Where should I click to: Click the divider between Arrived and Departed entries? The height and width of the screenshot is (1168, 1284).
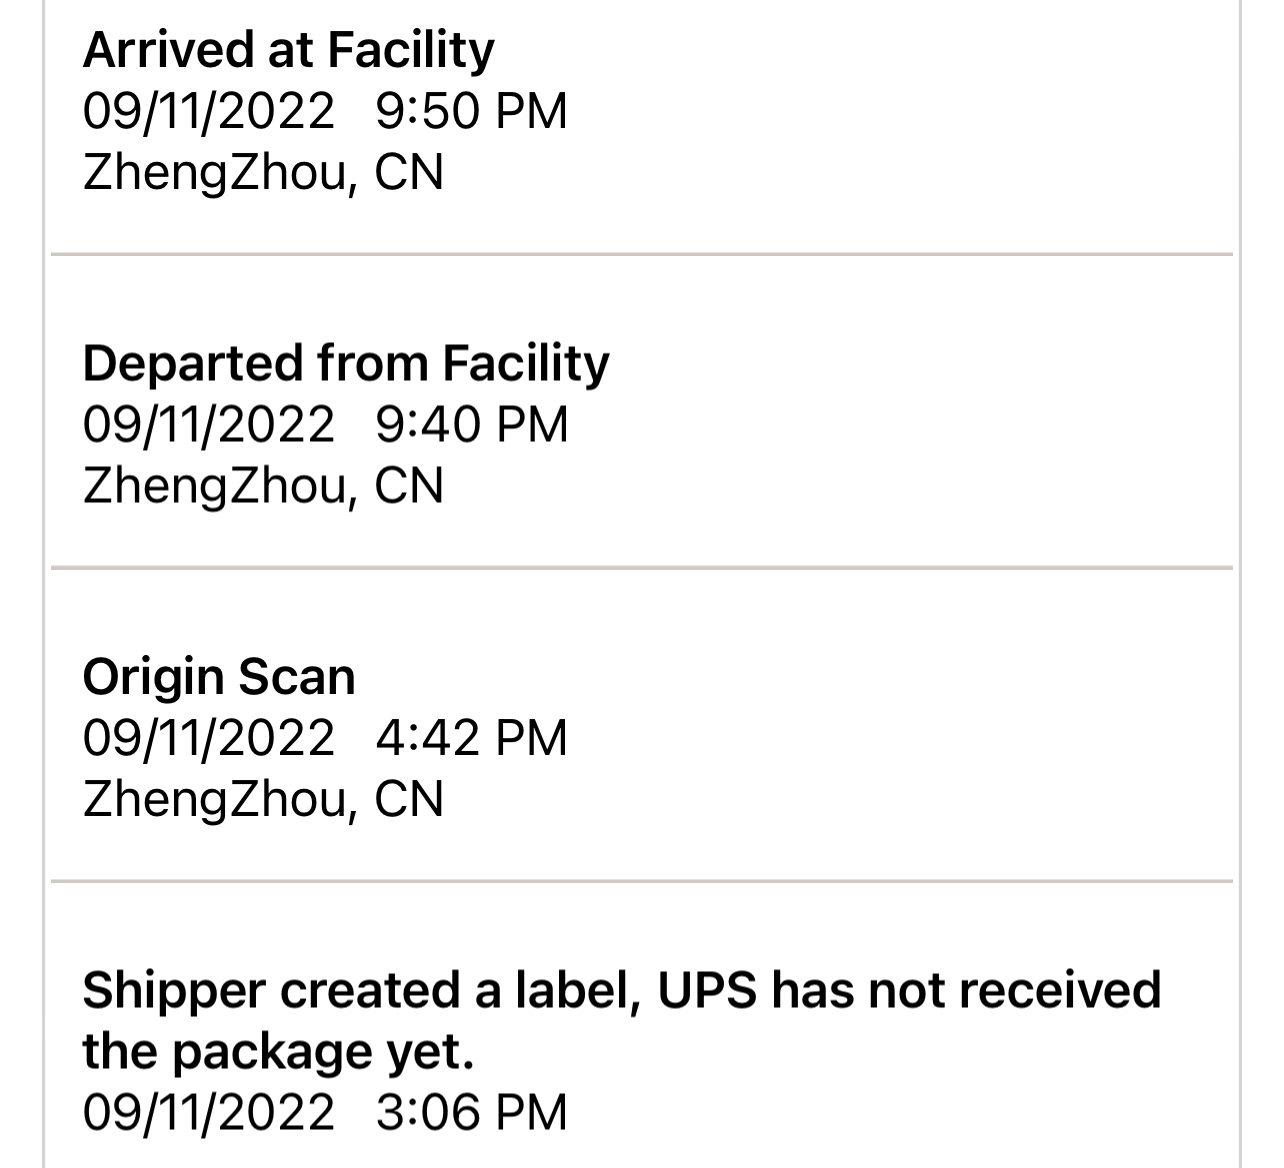tap(641, 255)
